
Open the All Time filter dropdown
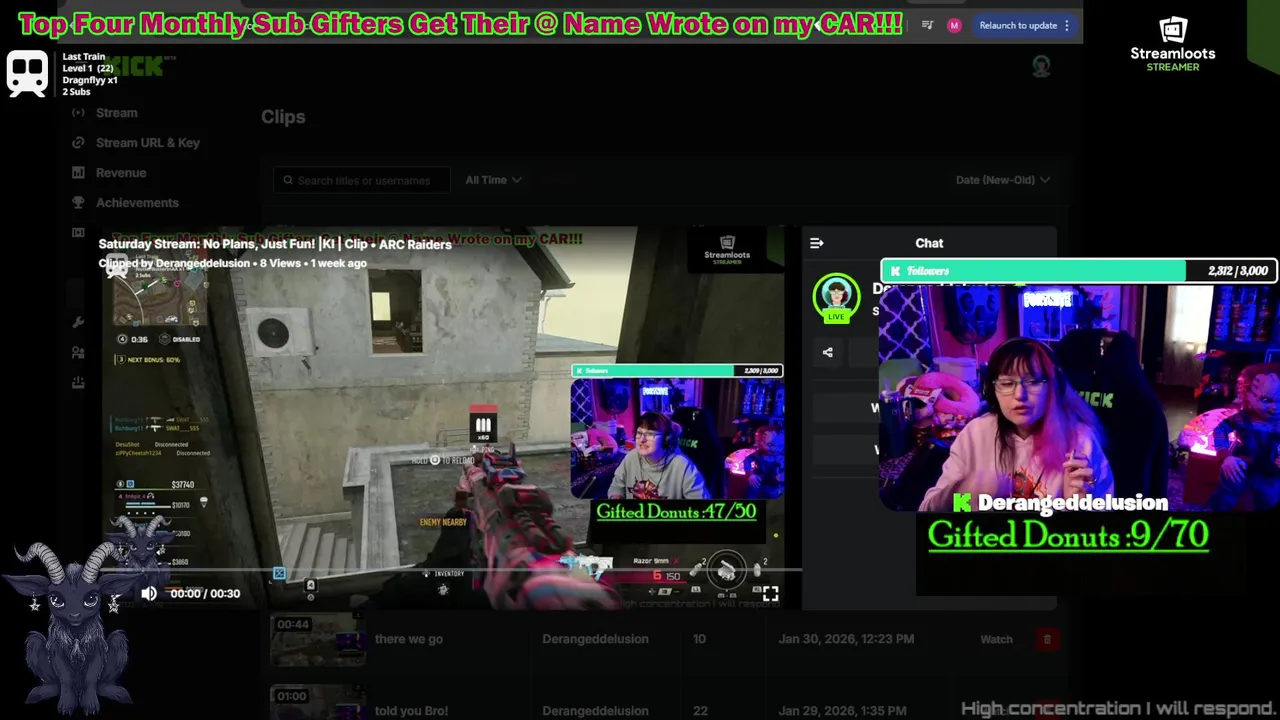[493, 180]
